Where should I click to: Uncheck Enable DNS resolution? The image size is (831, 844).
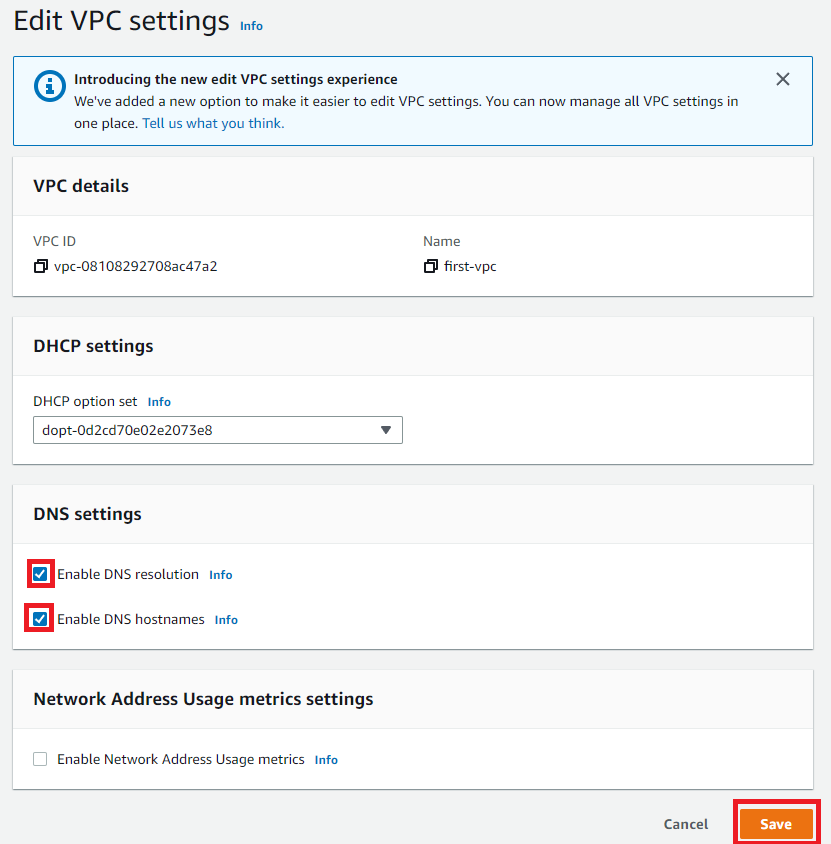(40, 574)
